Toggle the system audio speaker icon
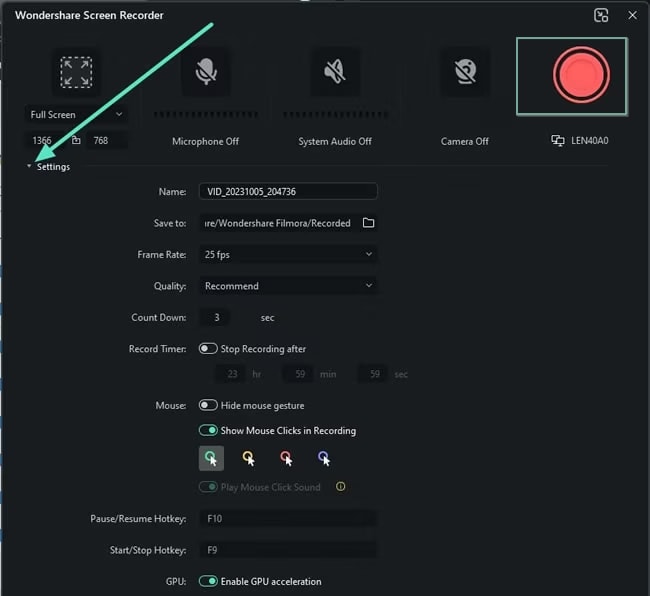The image size is (650, 596). pyautogui.click(x=335, y=71)
